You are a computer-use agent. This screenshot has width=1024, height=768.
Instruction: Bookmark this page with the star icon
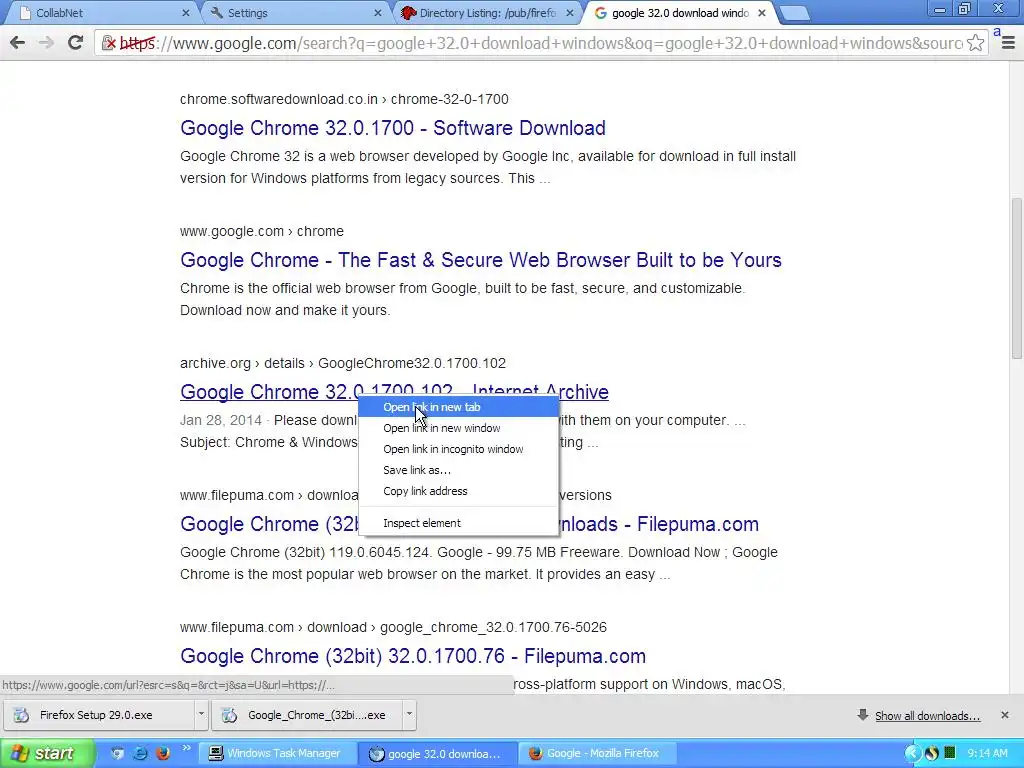(975, 43)
